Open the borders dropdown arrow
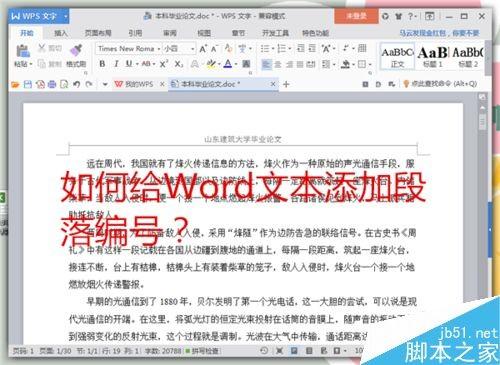This screenshot has height=365, width=500. point(370,64)
